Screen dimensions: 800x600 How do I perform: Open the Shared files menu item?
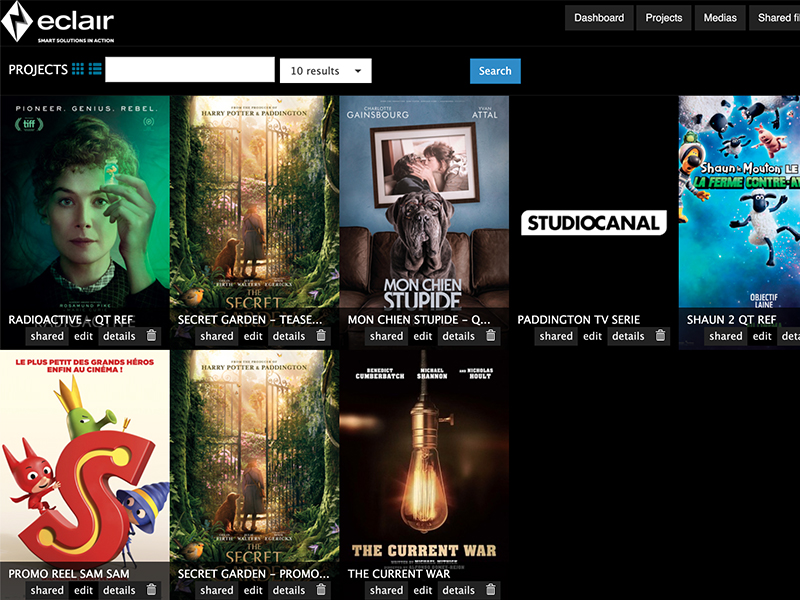[774, 18]
